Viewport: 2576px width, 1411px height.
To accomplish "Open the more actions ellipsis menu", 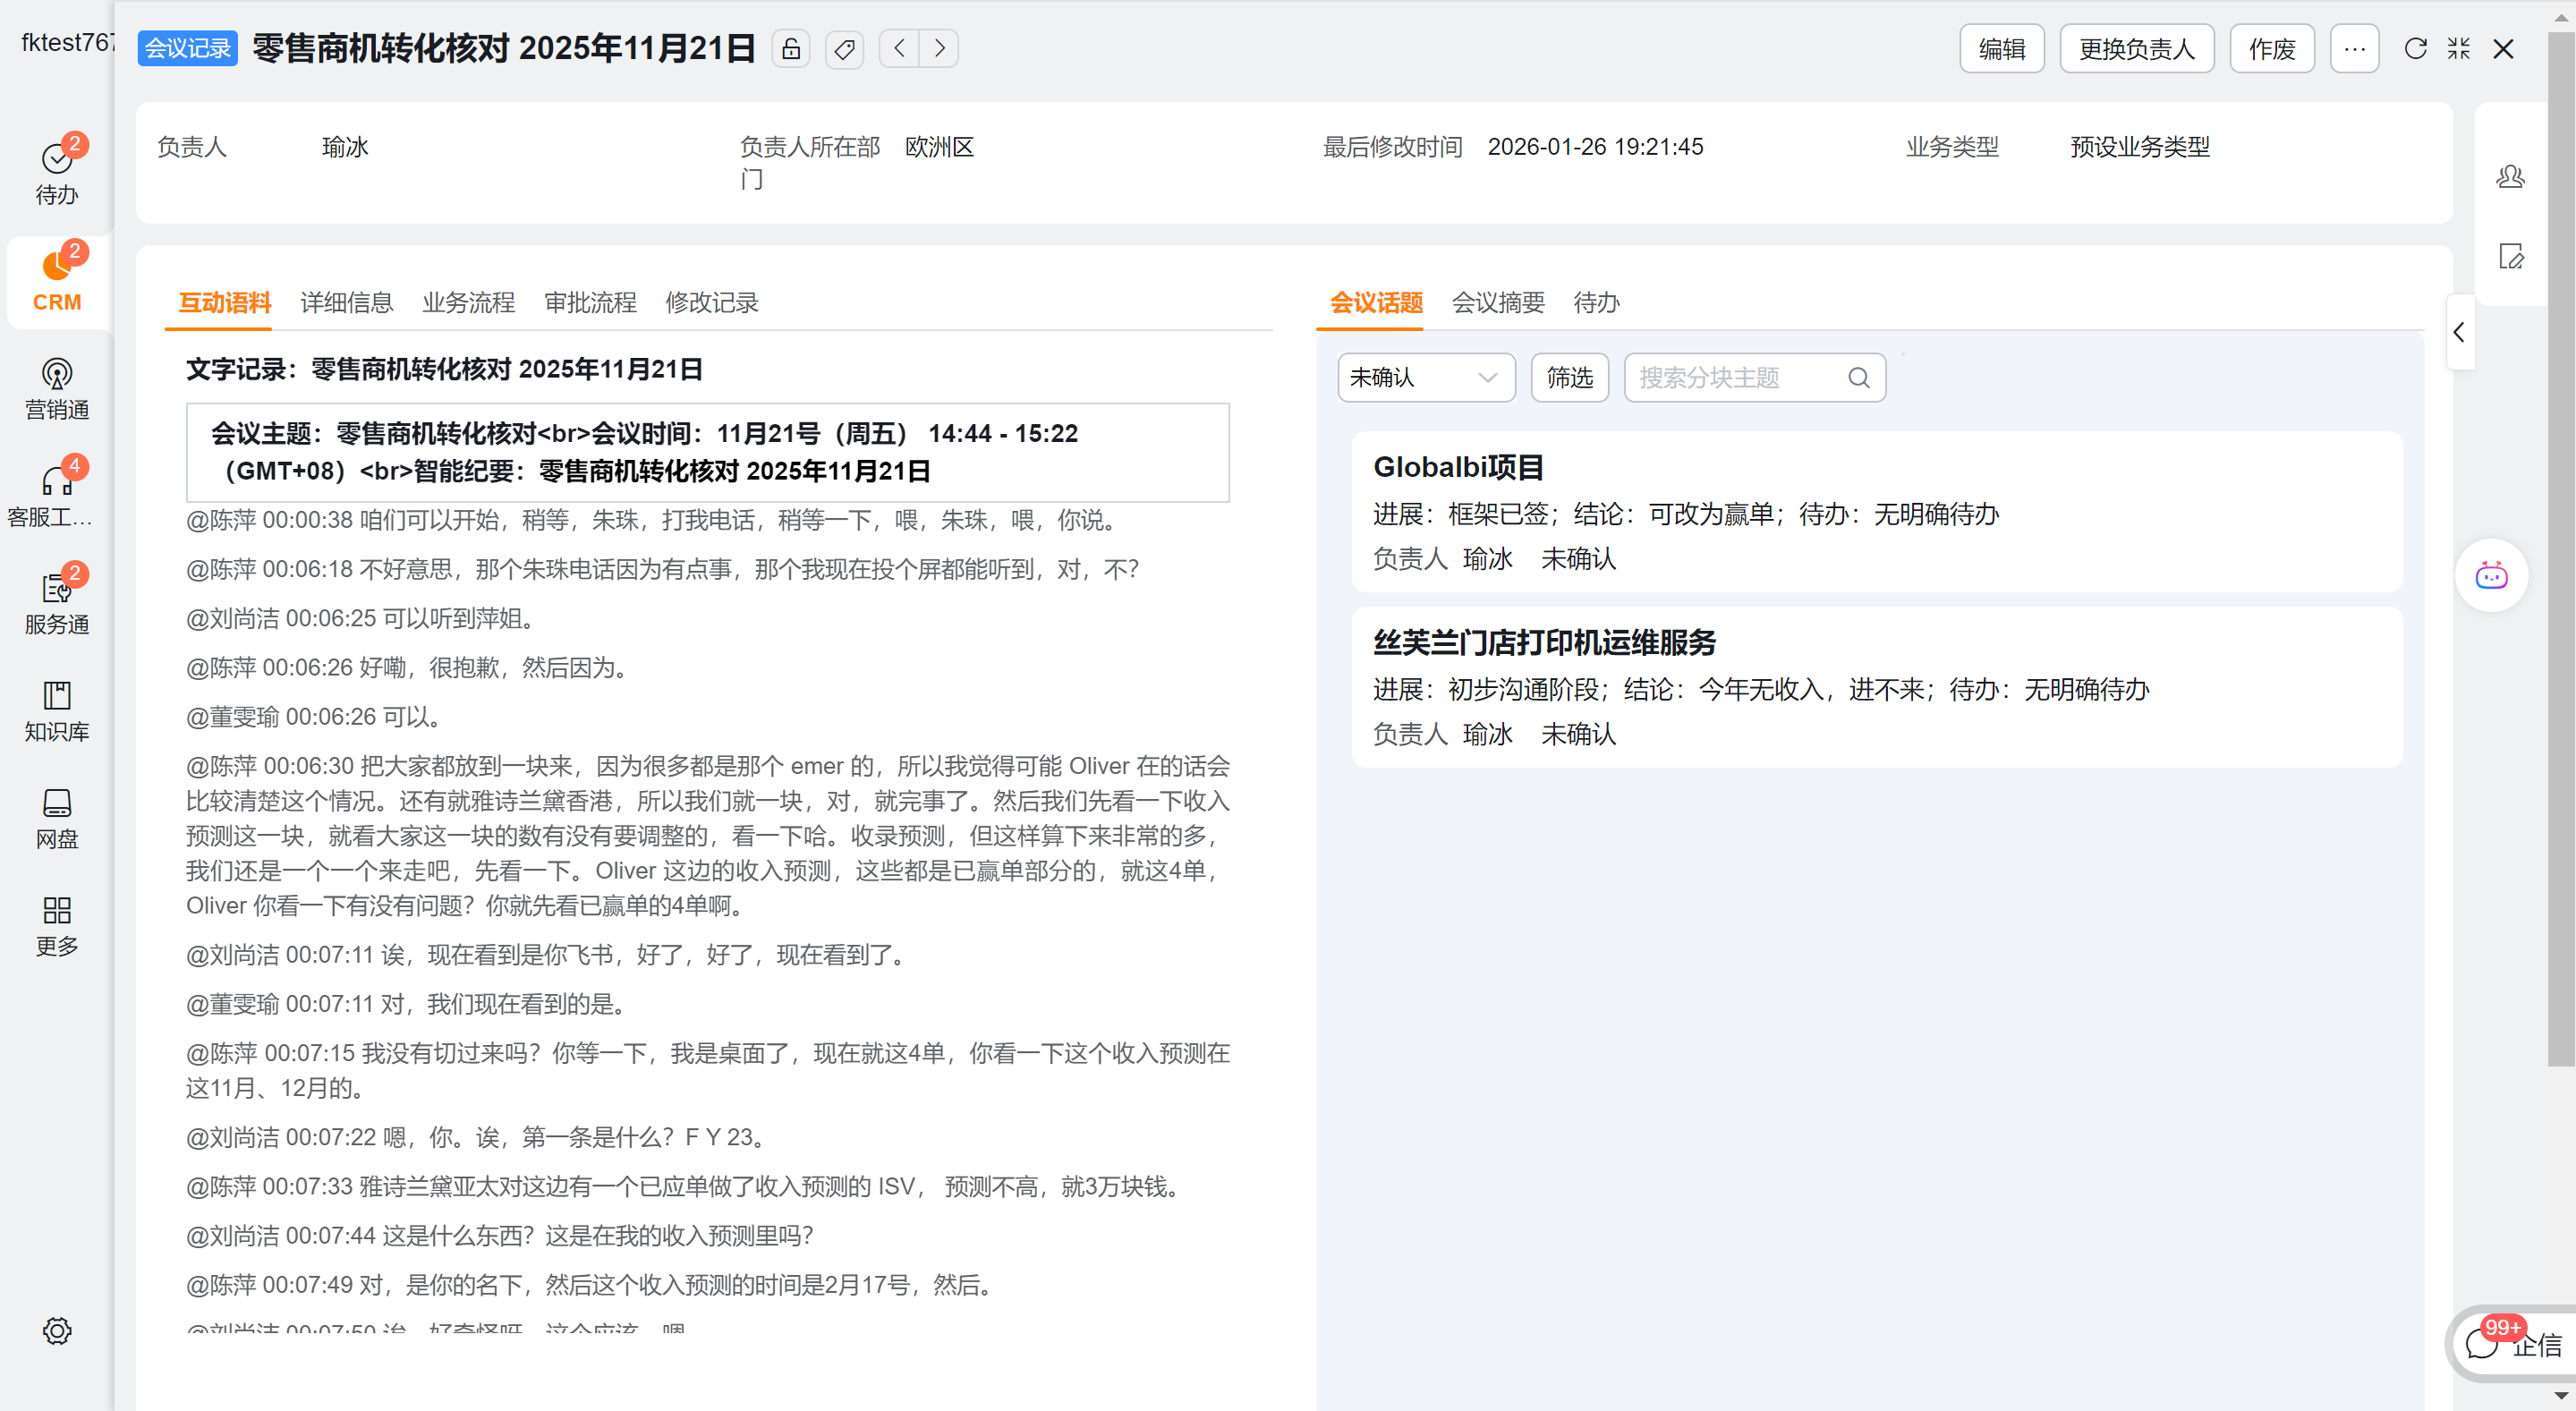I will click(2354, 48).
